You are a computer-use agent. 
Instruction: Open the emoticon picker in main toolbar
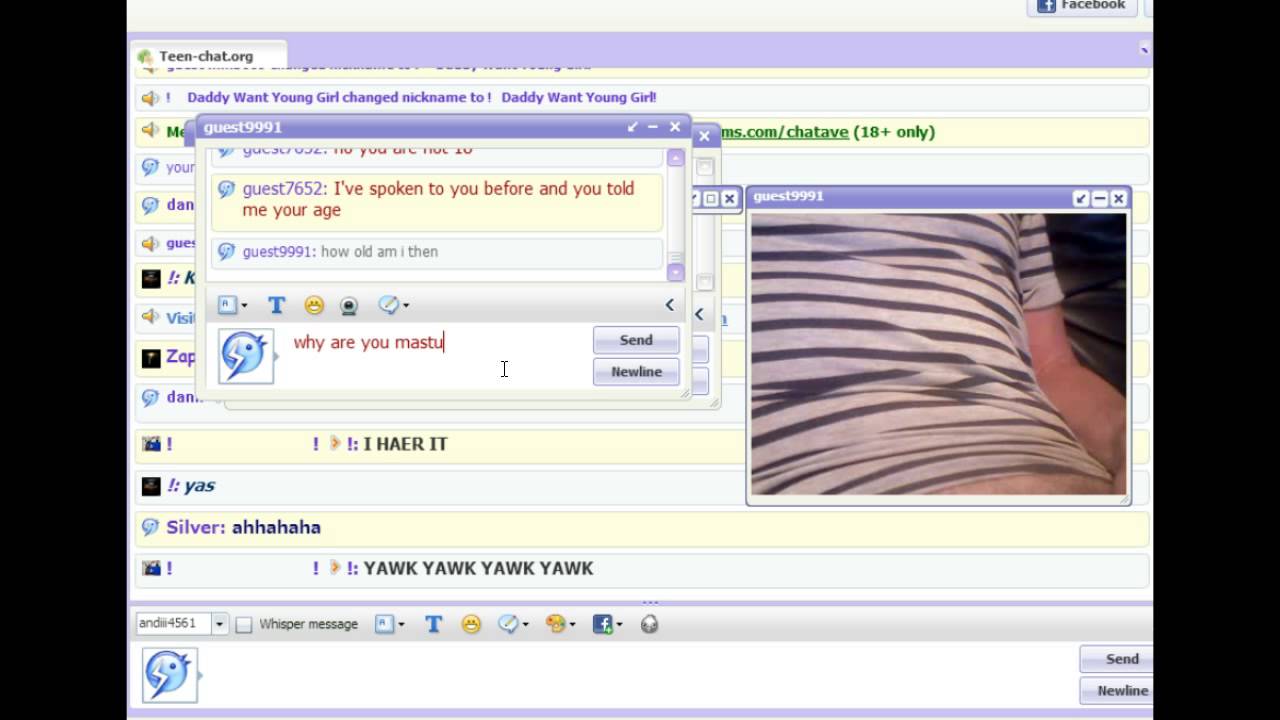click(471, 624)
